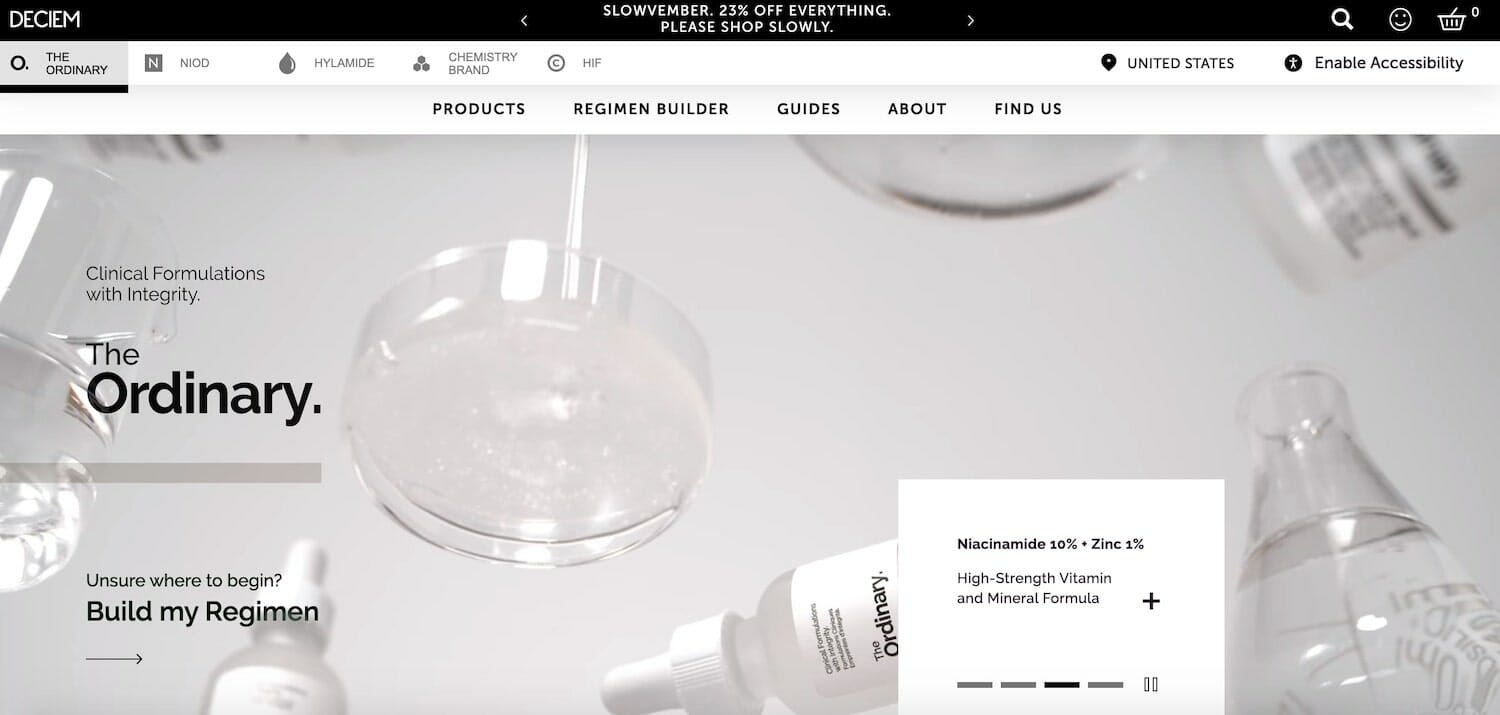Click the Build my Regimen link
The image size is (1500, 715).
[x=202, y=612]
